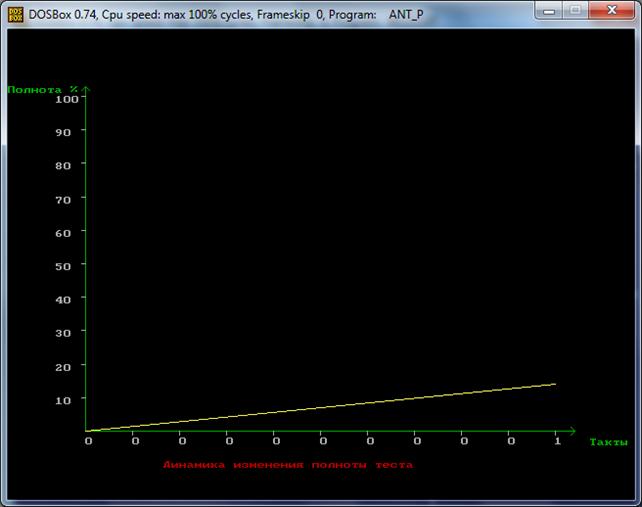Click the 40 value on the vertical axis
The image size is (642, 507).
(63, 300)
